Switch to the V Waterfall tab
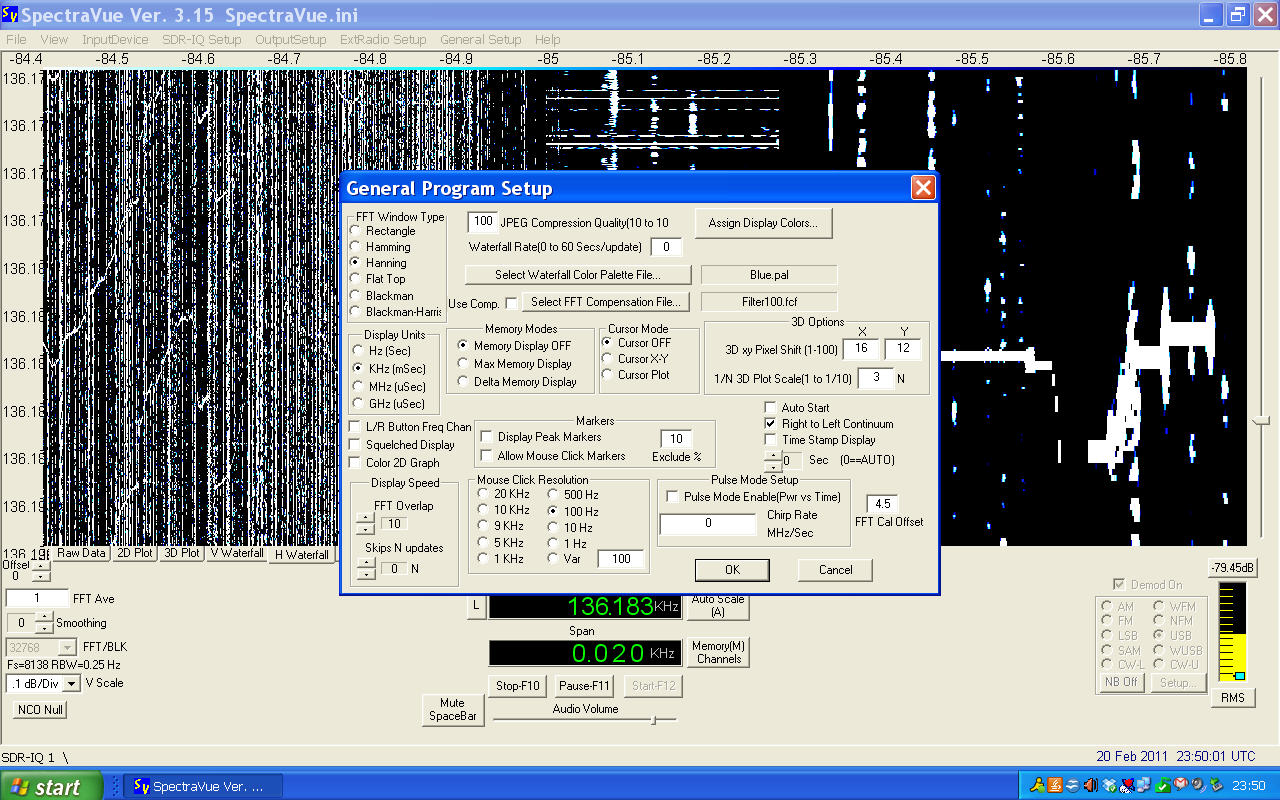This screenshot has height=800, width=1280. 237,553
